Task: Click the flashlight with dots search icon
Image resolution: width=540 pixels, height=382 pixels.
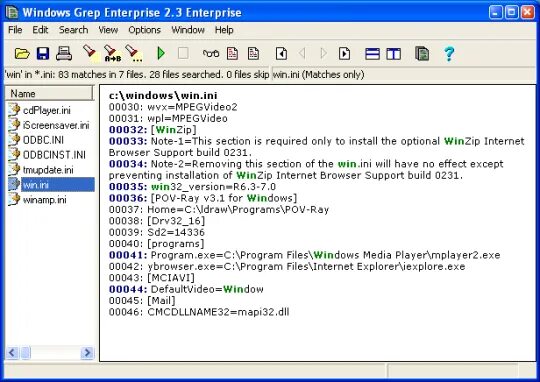Action: (134, 53)
